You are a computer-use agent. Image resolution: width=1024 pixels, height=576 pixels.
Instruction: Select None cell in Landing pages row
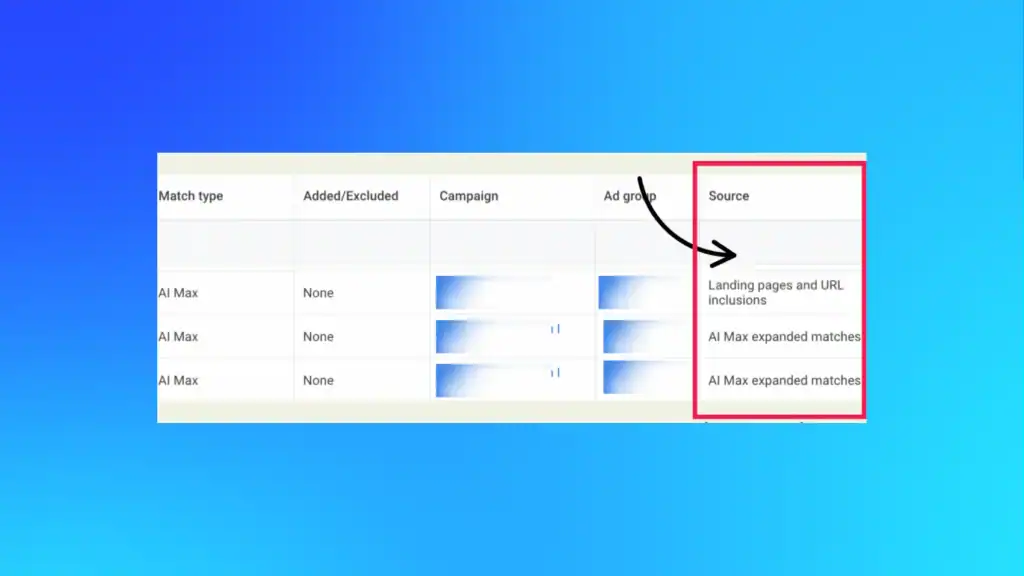tap(318, 293)
